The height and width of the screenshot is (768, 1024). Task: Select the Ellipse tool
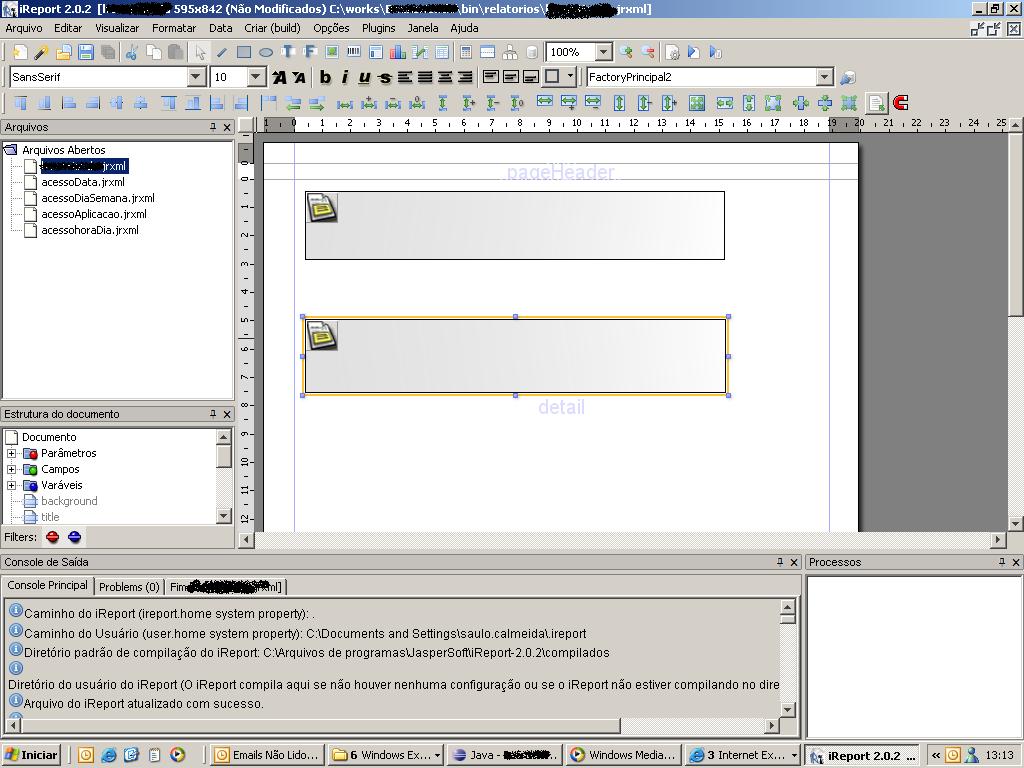point(266,52)
